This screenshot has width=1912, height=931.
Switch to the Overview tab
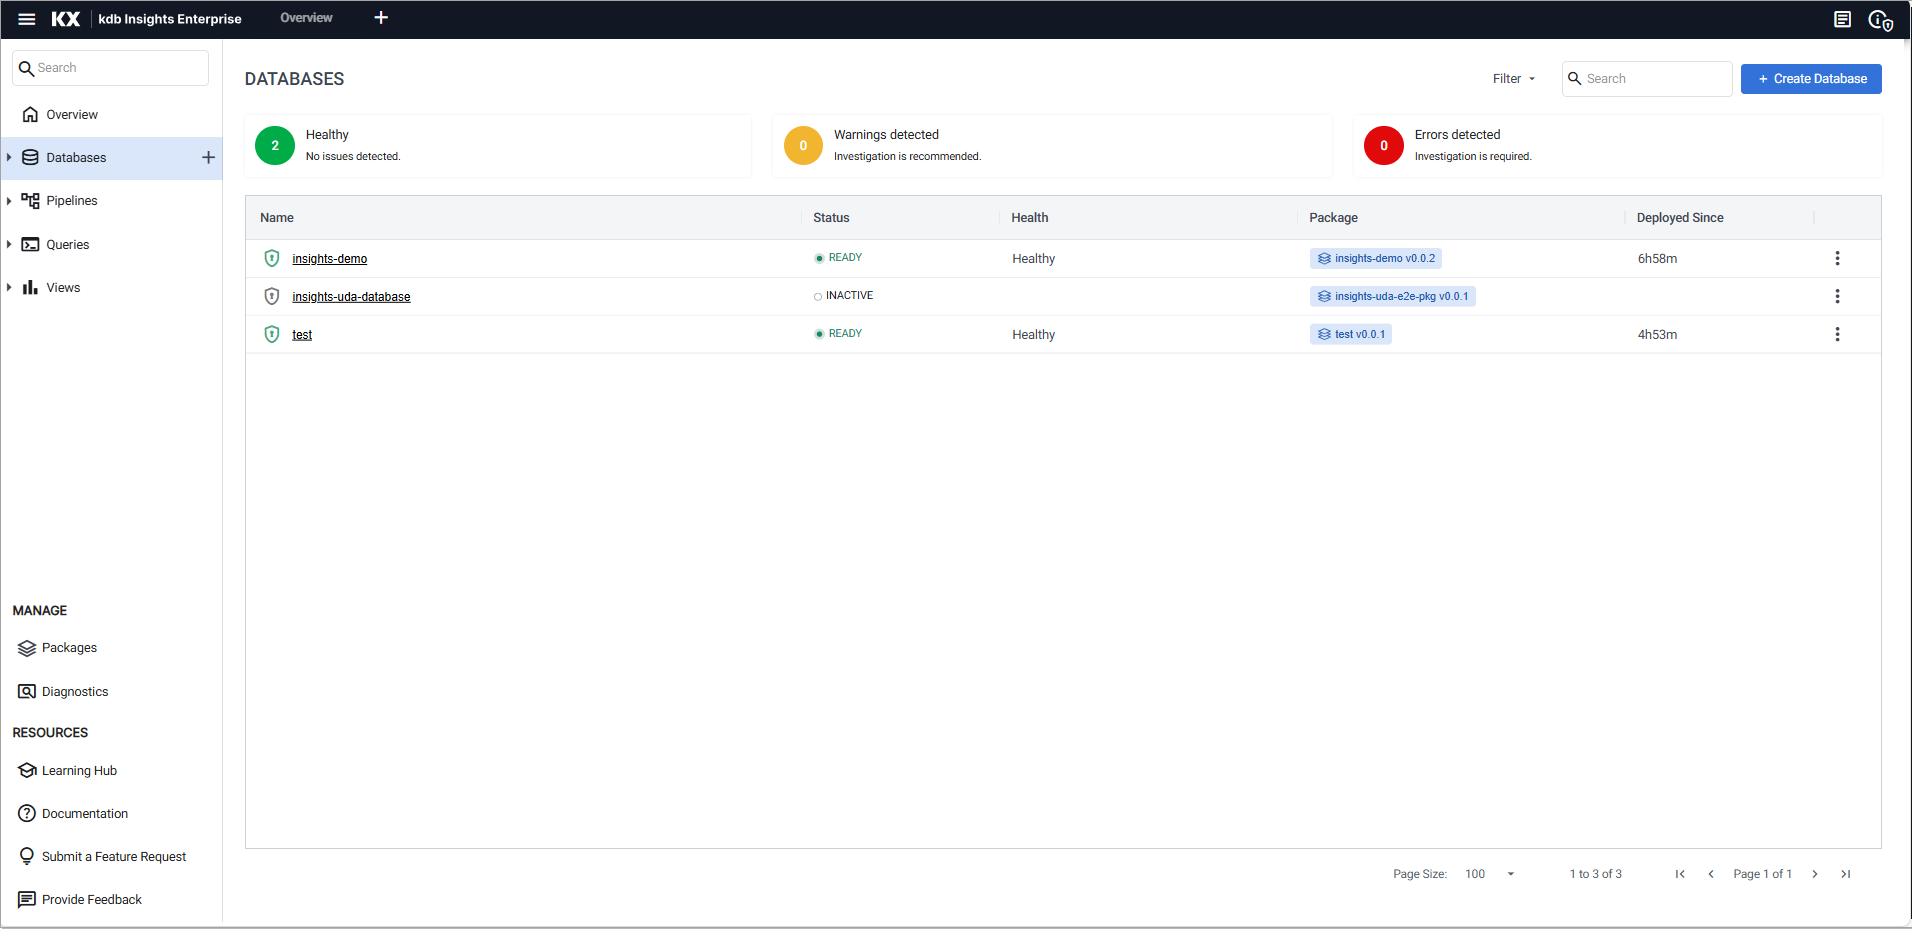306,18
